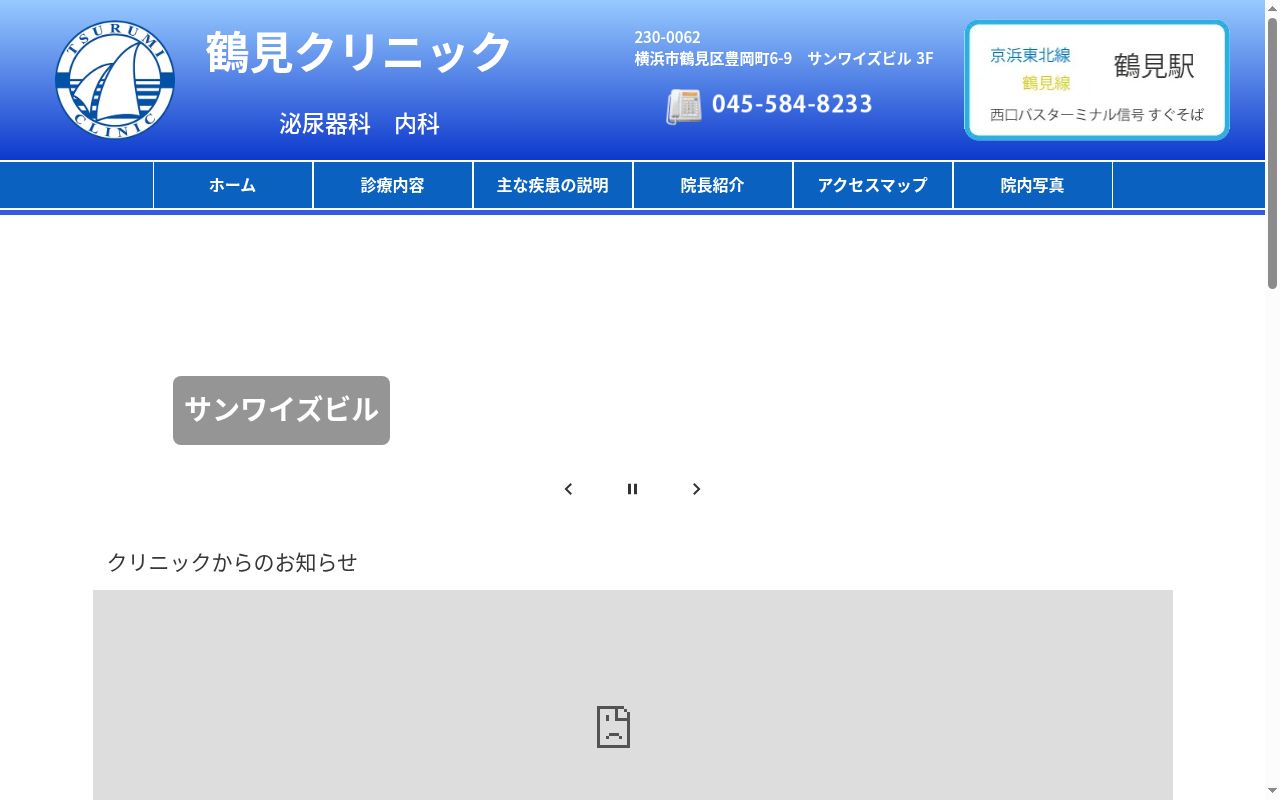Click the telephone icon beside the phone number

point(684,106)
